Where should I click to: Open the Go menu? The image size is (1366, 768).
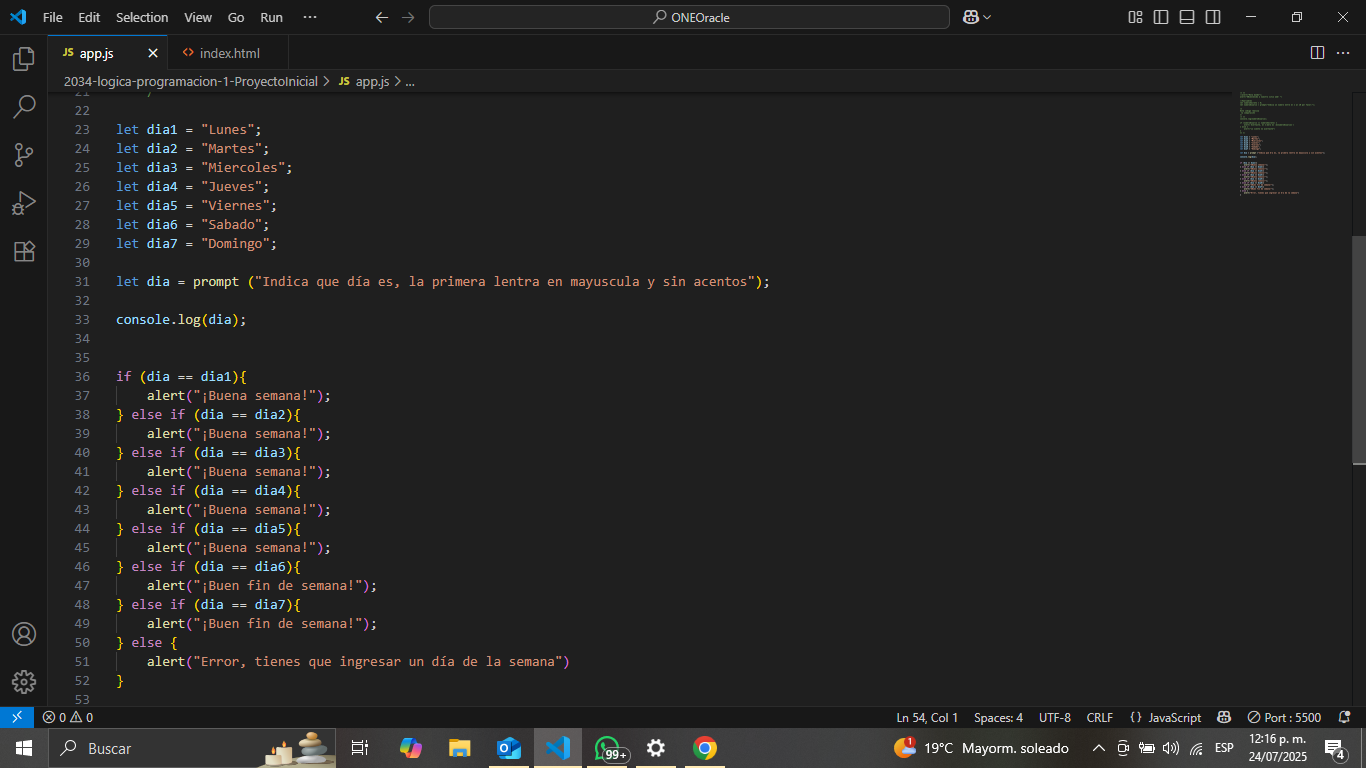(x=236, y=17)
